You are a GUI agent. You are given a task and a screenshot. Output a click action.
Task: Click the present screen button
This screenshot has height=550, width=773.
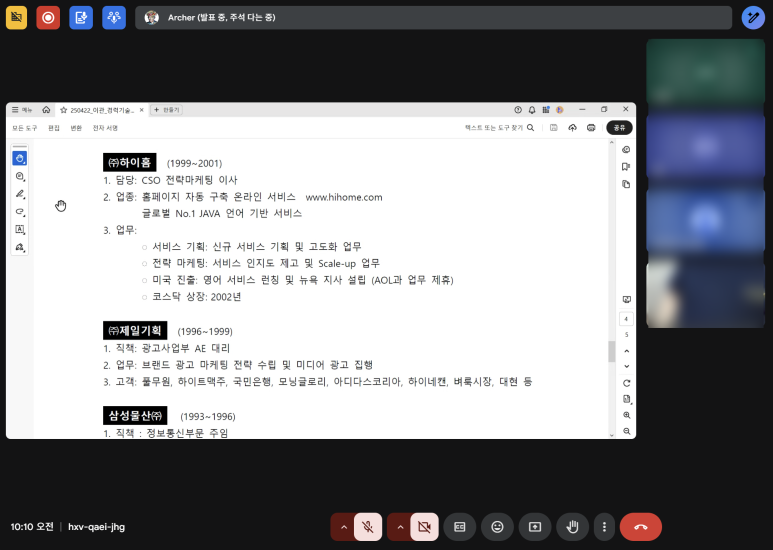coord(535,527)
